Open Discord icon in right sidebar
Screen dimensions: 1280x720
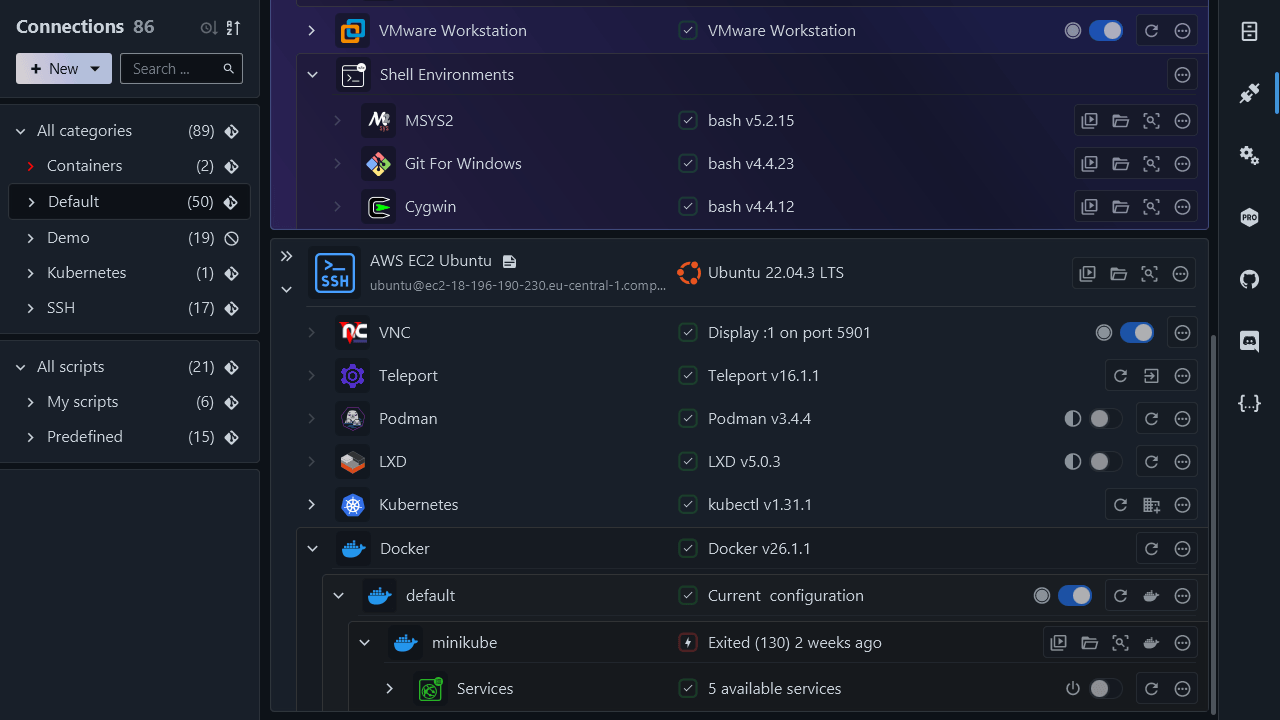point(1249,341)
